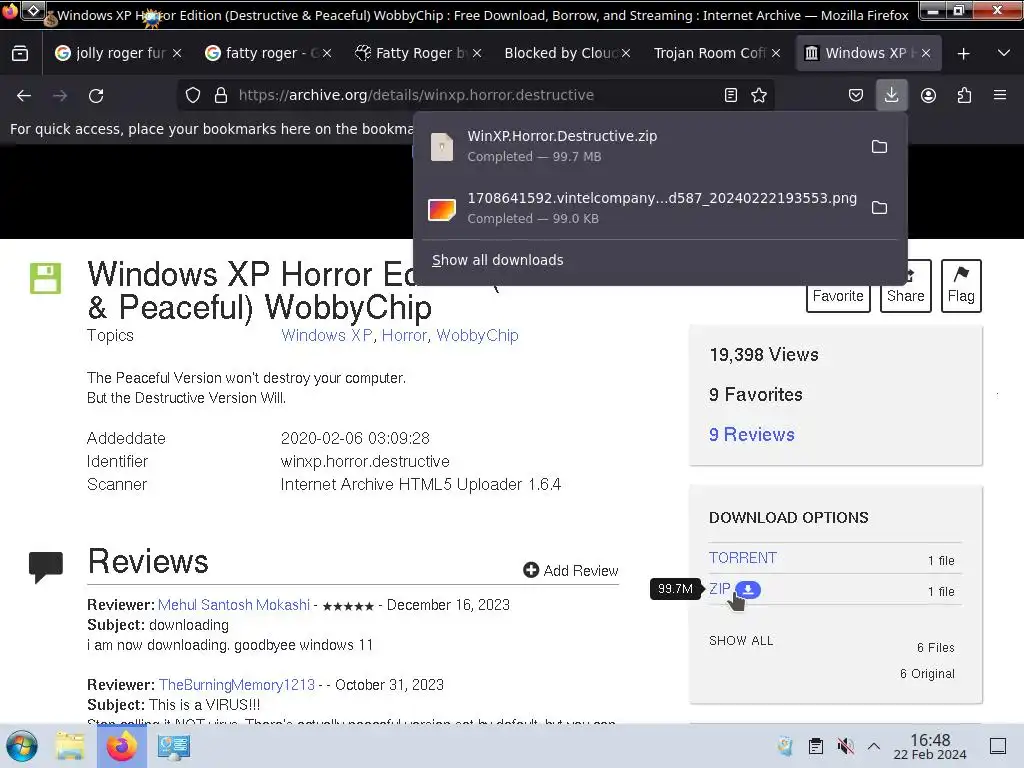This screenshot has width=1024, height=768.
Task: Open the new tab plus button
Action: tap(963, 54)
